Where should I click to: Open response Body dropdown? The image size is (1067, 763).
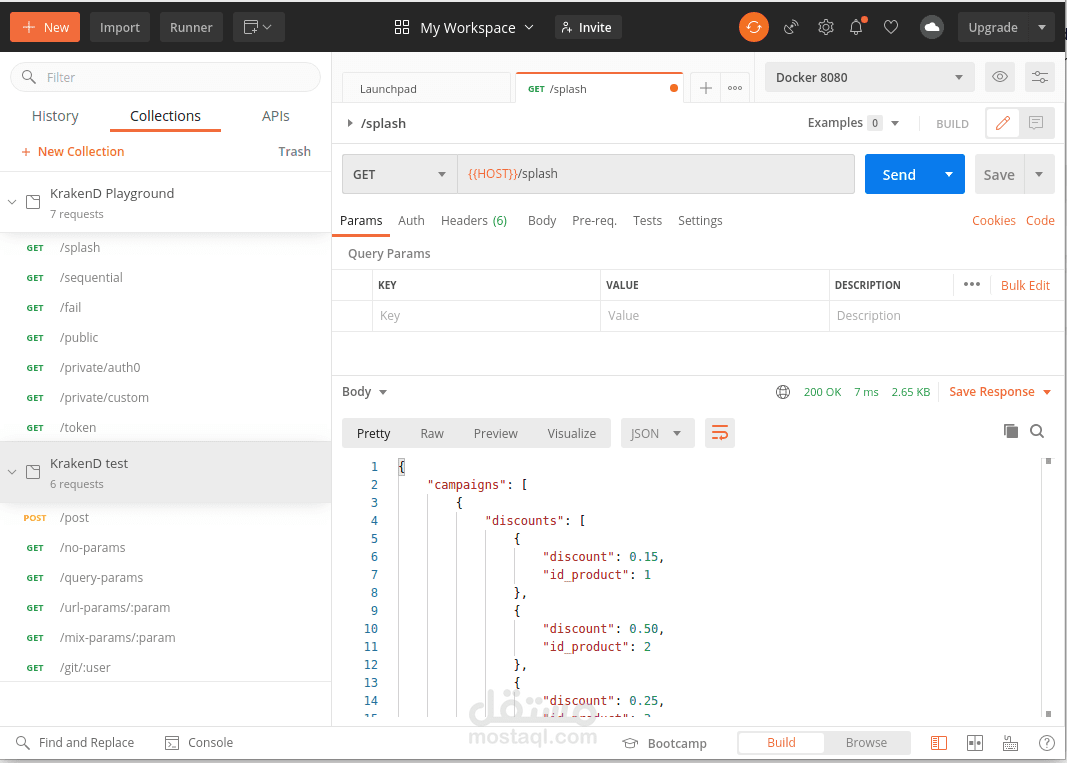click(x=364, y=391)
